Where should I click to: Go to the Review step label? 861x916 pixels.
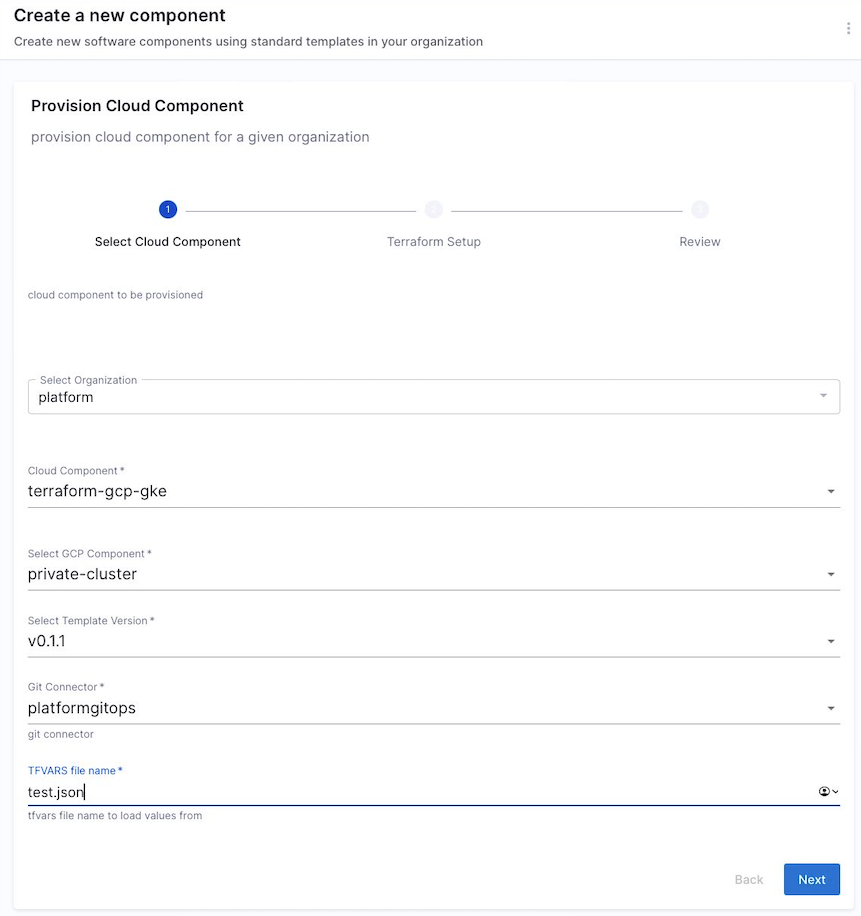[700, 242]
